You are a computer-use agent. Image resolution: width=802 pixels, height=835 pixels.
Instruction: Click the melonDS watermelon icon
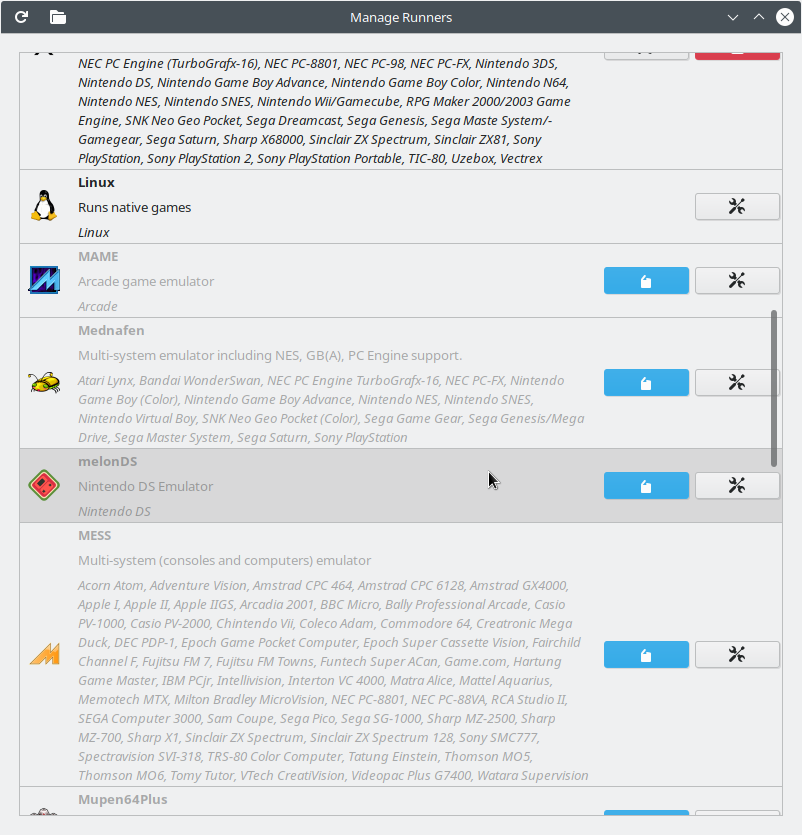44,485
